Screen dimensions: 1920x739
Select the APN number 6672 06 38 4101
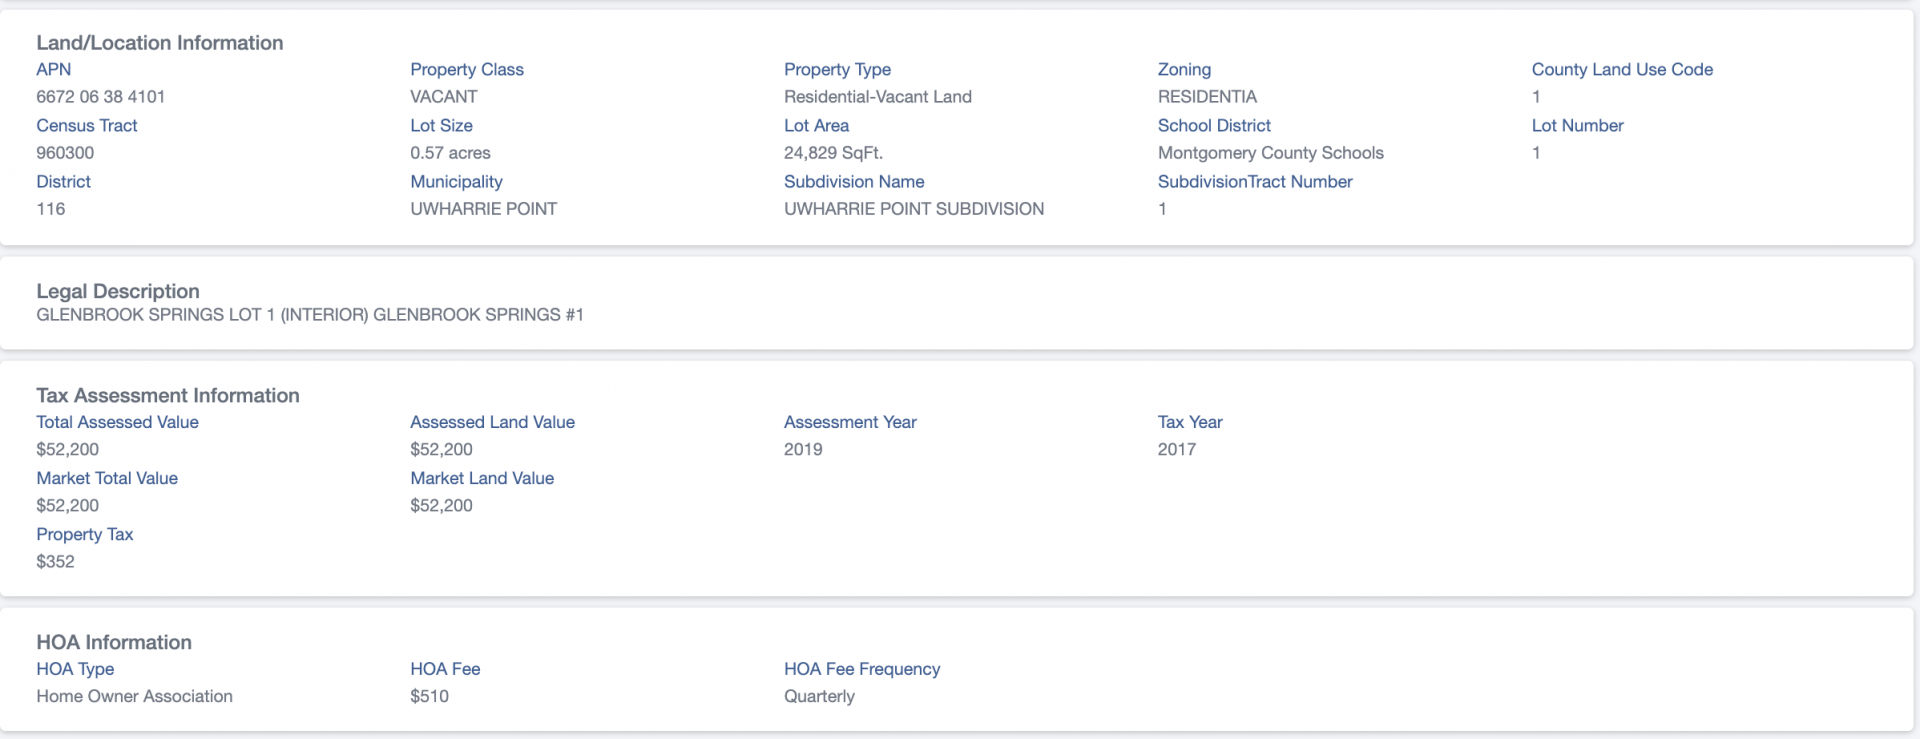point(101,97)
